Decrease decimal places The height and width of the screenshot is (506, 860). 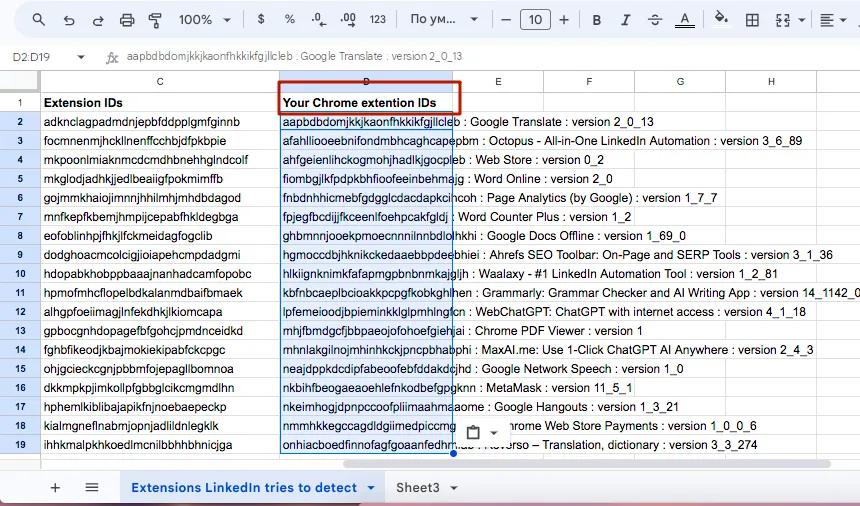319,20
